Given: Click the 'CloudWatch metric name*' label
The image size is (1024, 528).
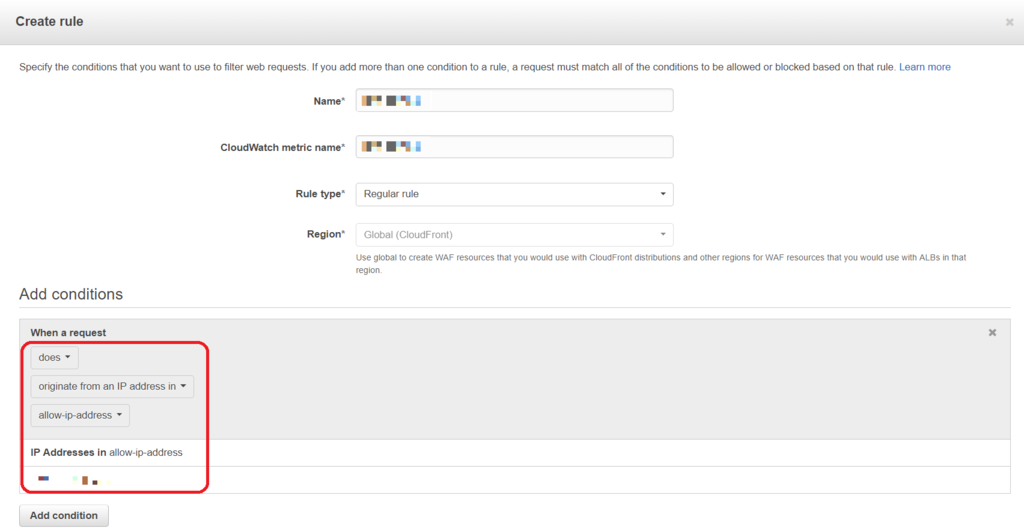Looking at the screenshot, I should click(282, 147).
